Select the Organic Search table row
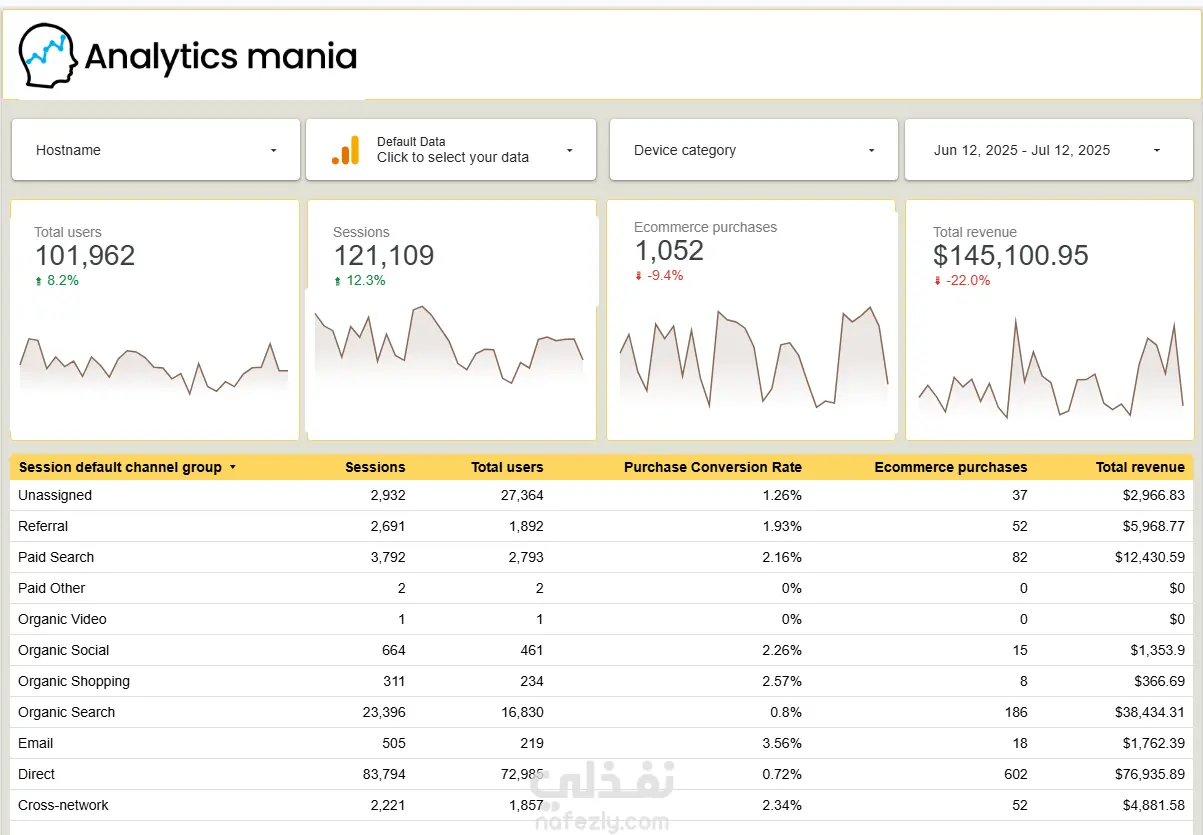The image size is (1203, 835). [602, 712]
